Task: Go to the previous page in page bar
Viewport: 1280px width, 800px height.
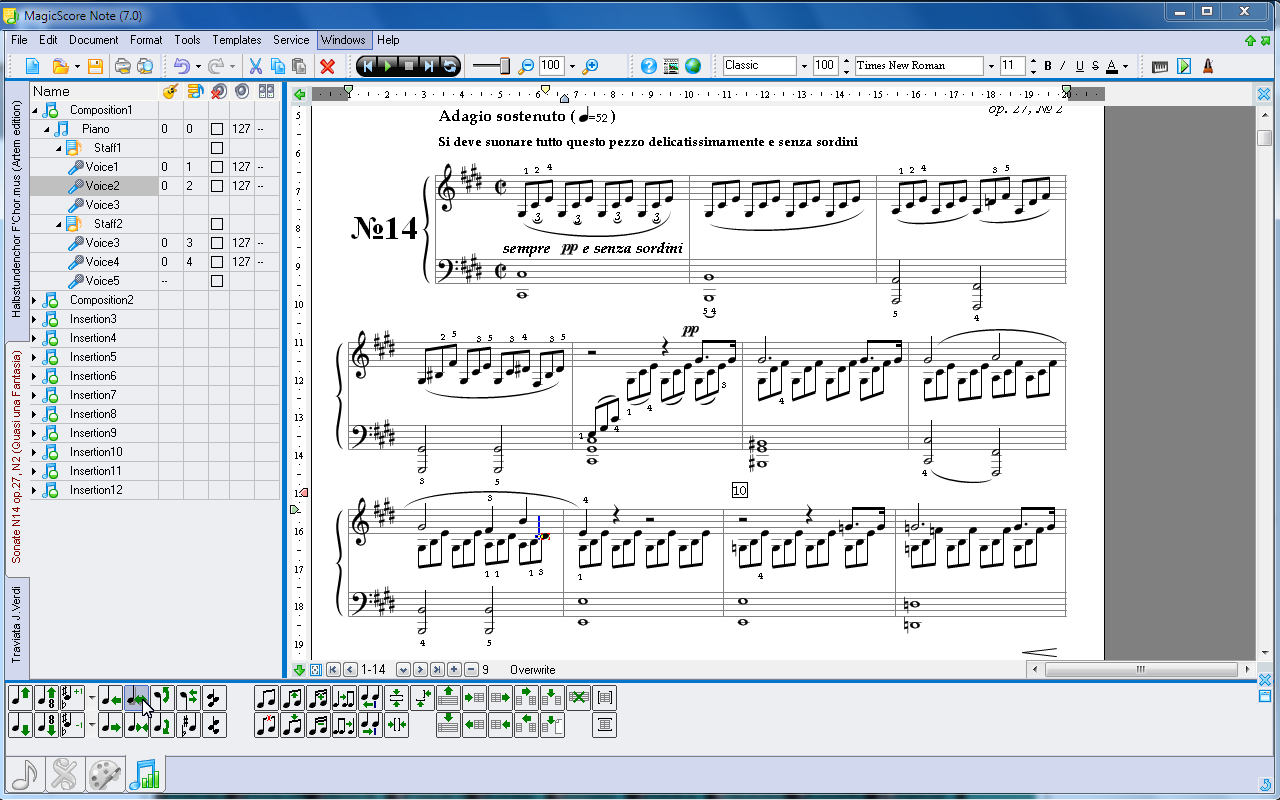Action: 349,670
